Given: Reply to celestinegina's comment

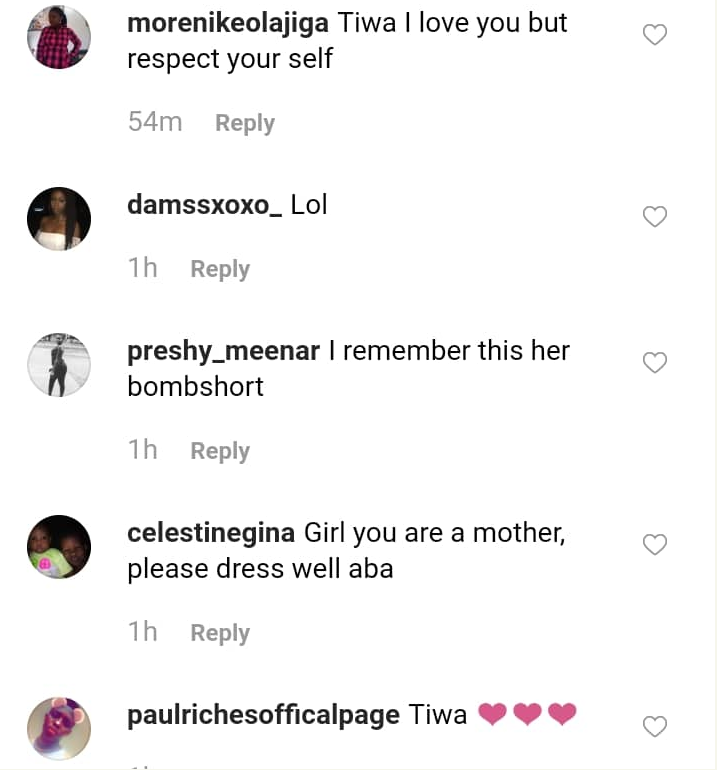Looking at the screenshot, I should [220, 633].
